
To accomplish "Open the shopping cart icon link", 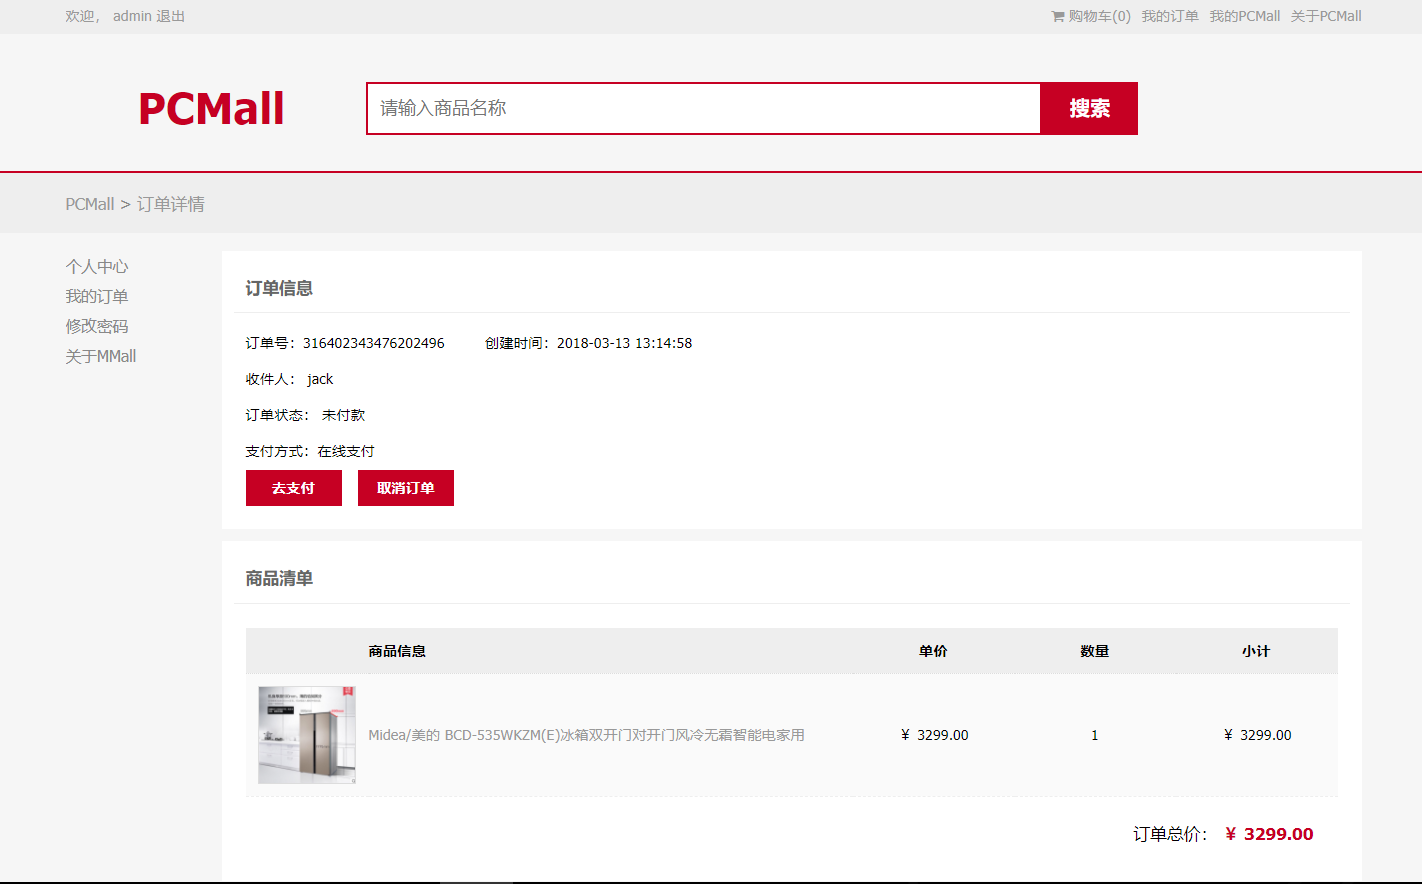I will point(1091,16).
